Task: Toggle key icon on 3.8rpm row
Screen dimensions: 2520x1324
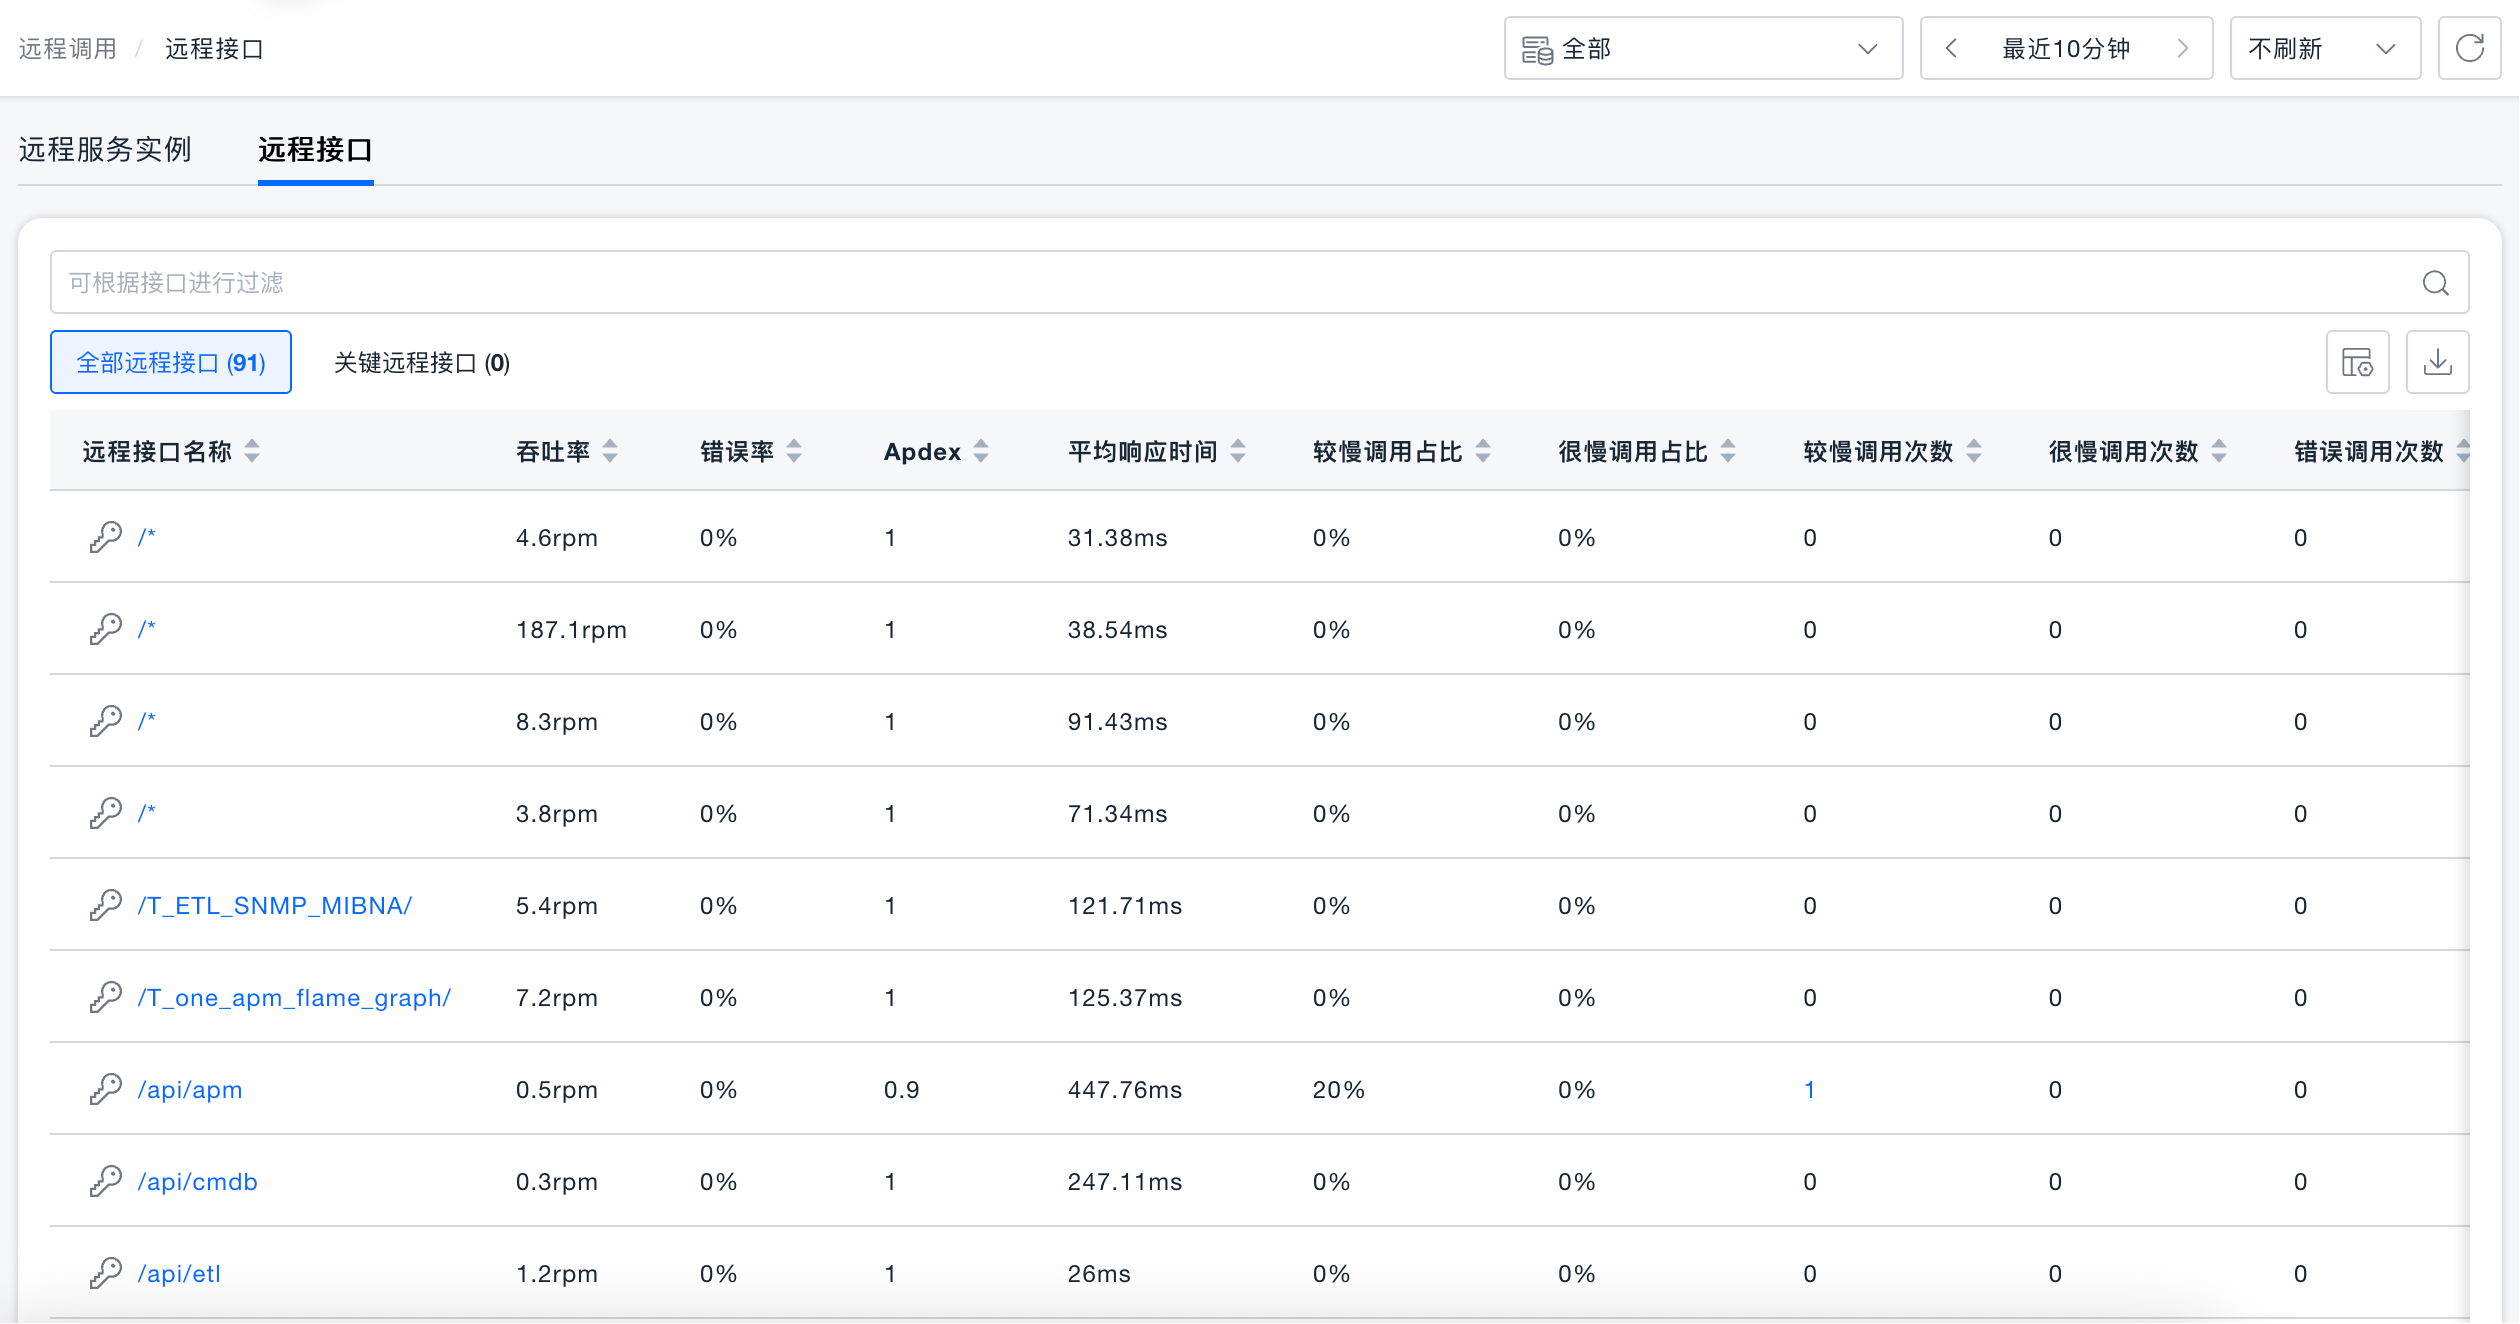Action: (x=105, y=813)
